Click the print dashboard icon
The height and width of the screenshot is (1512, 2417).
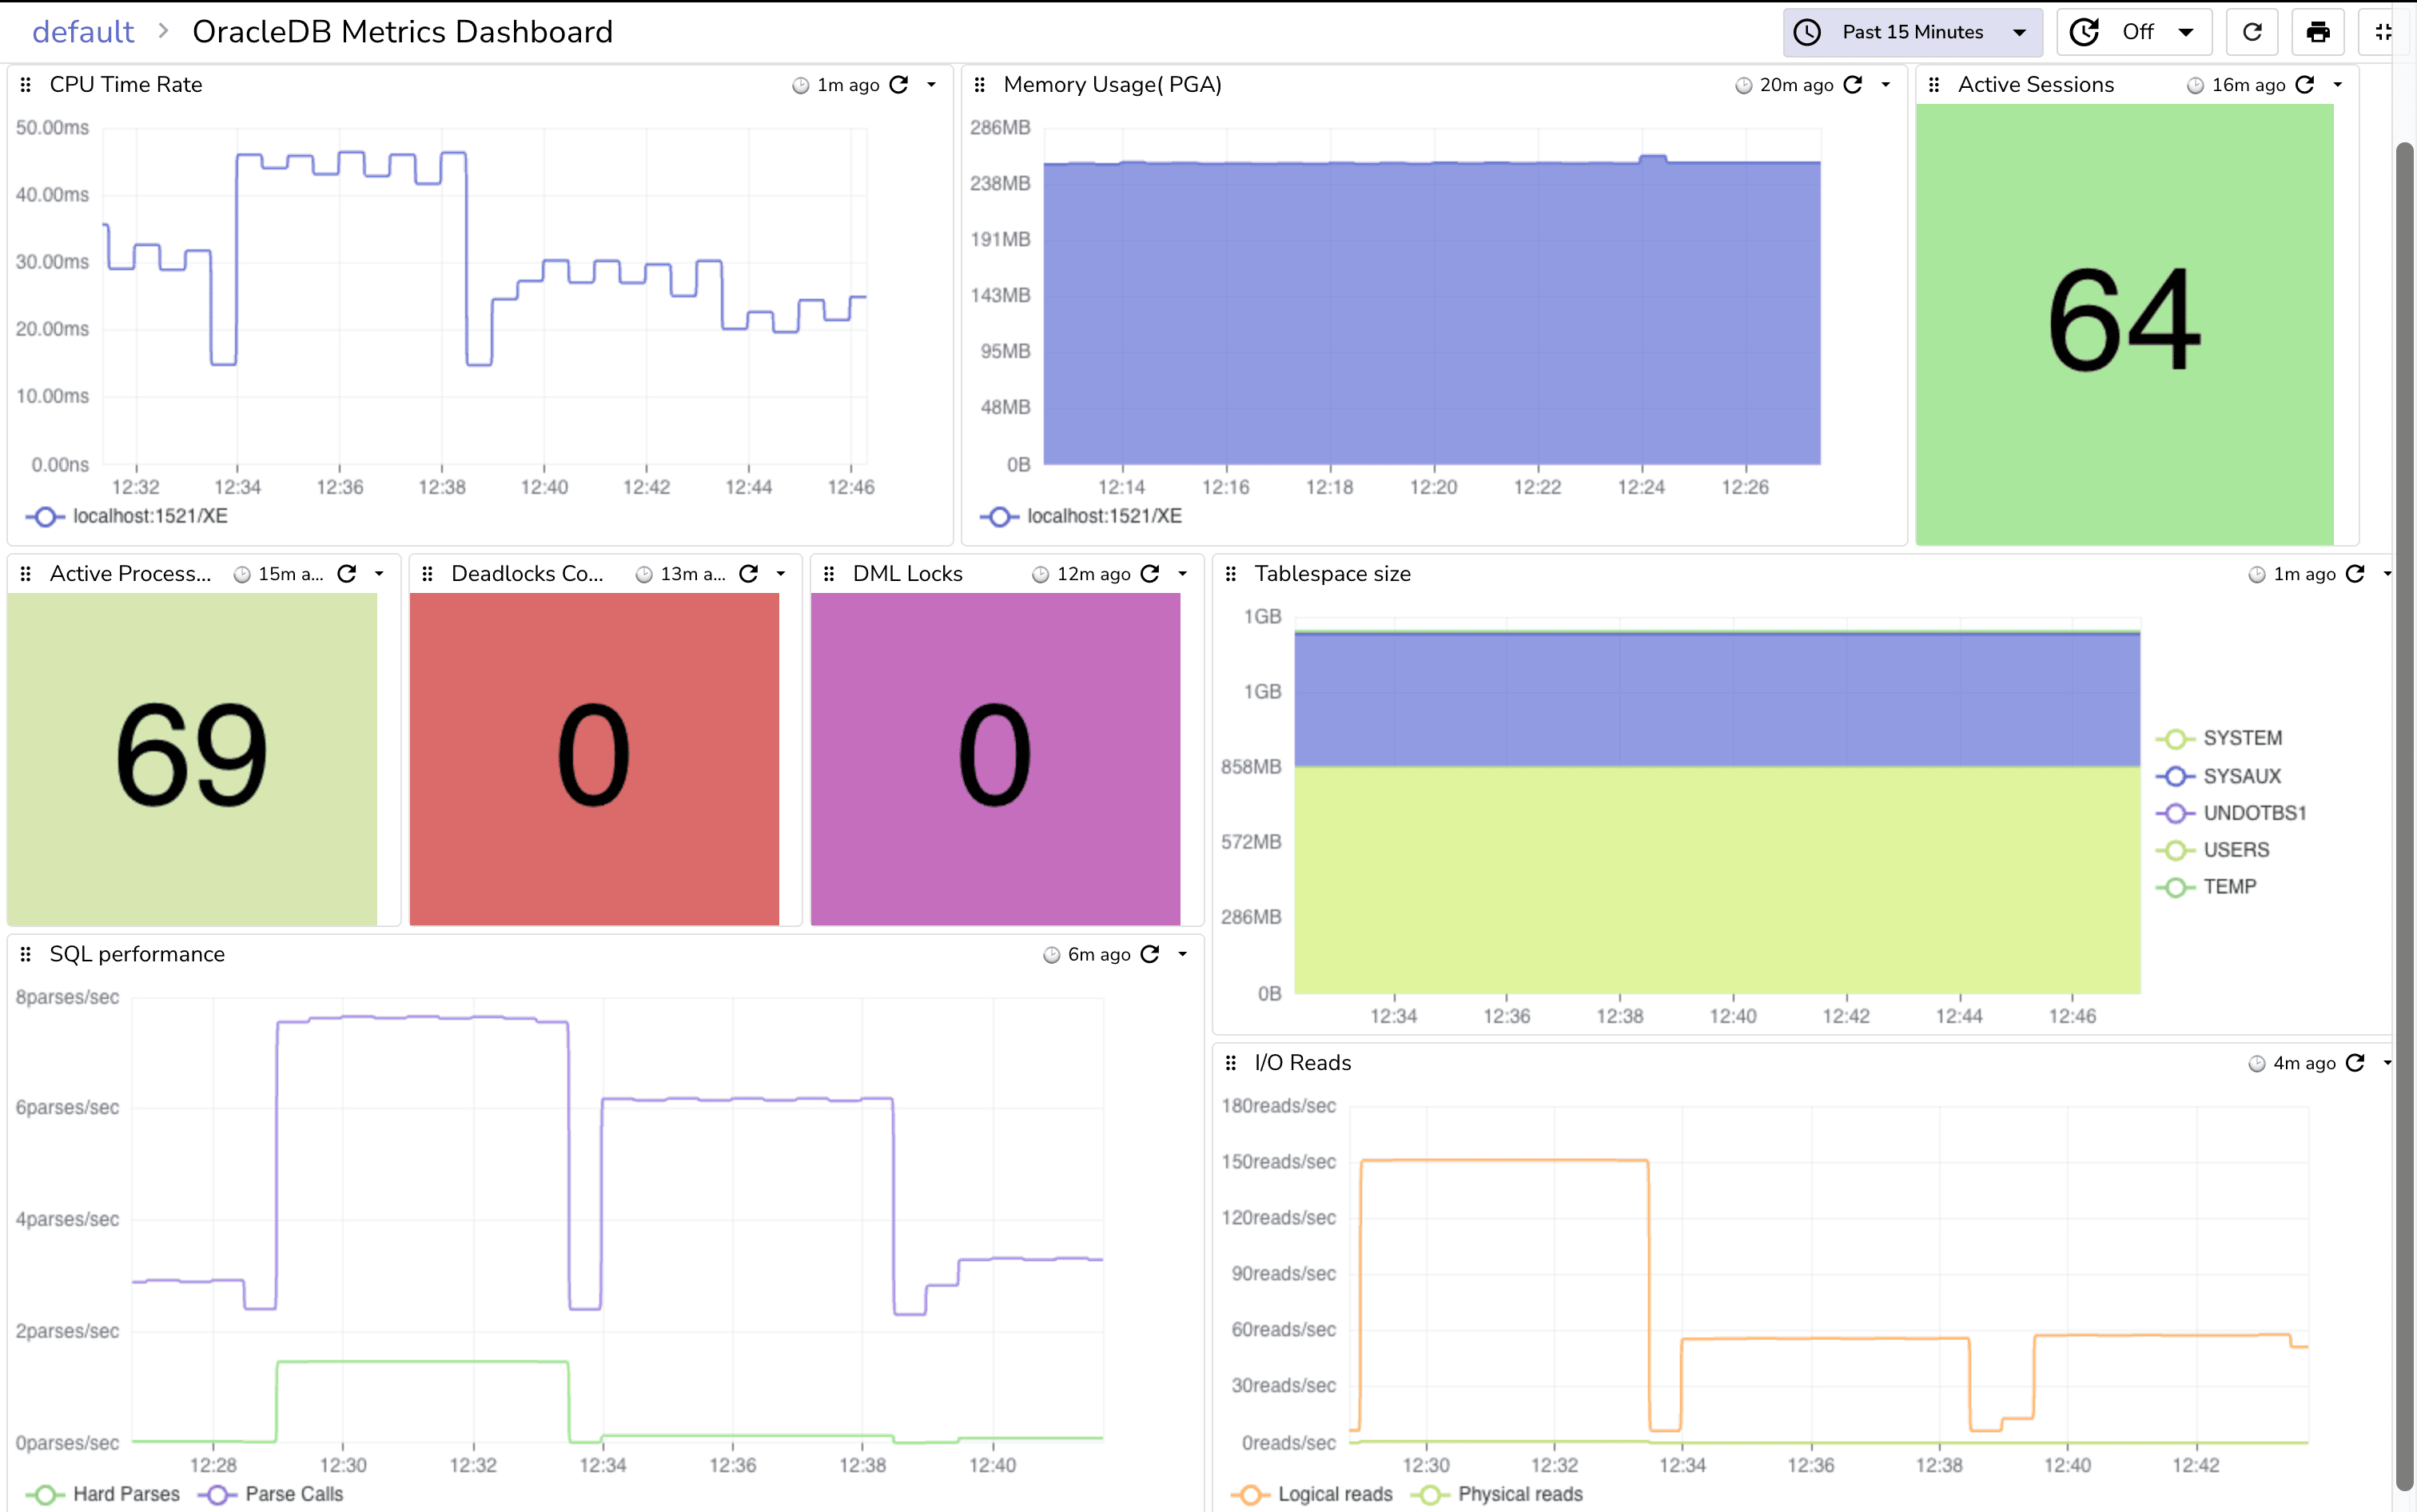click(2318, 31)
